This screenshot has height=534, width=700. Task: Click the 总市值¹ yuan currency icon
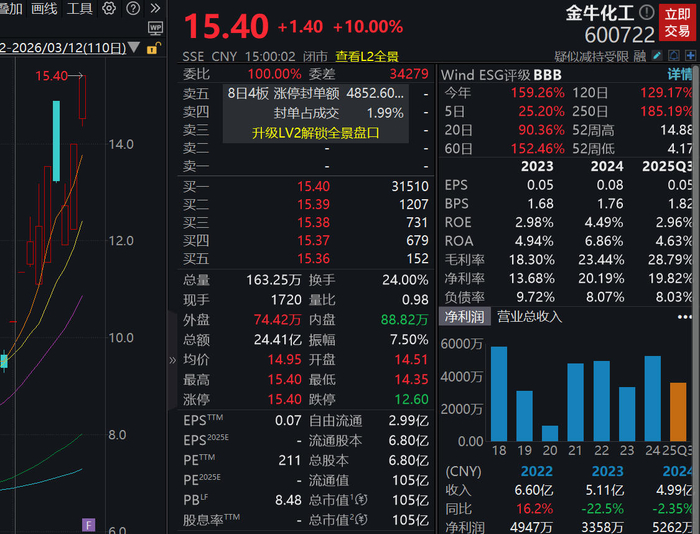(362, 499)
